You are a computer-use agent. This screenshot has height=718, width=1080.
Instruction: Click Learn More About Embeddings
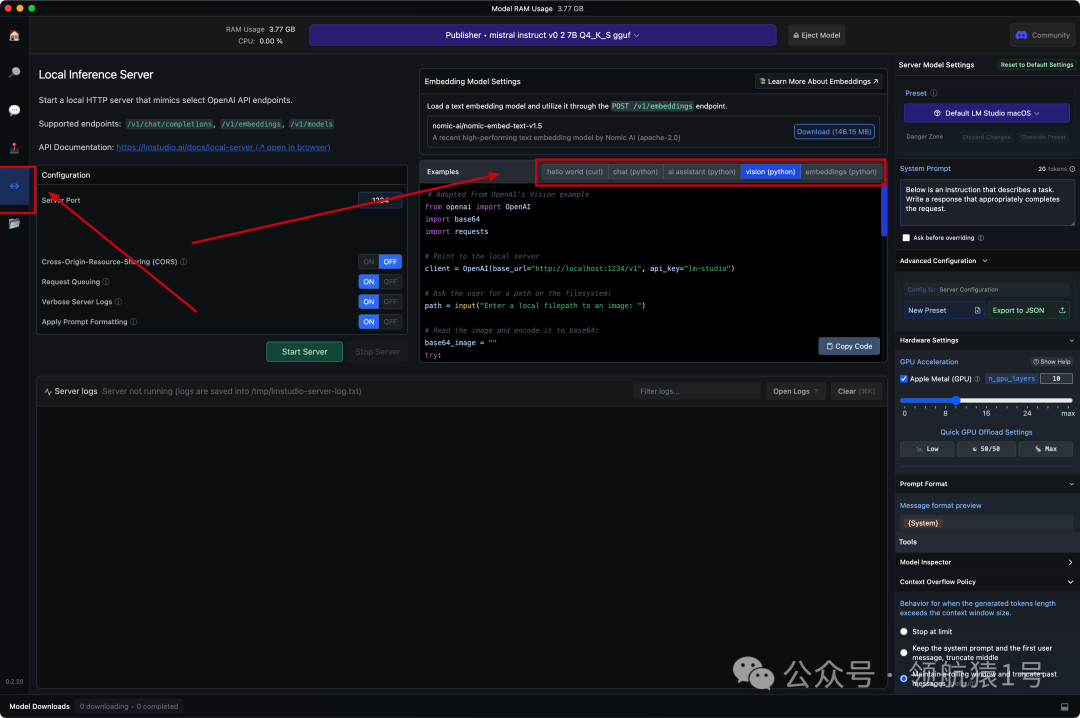[818, 81]
